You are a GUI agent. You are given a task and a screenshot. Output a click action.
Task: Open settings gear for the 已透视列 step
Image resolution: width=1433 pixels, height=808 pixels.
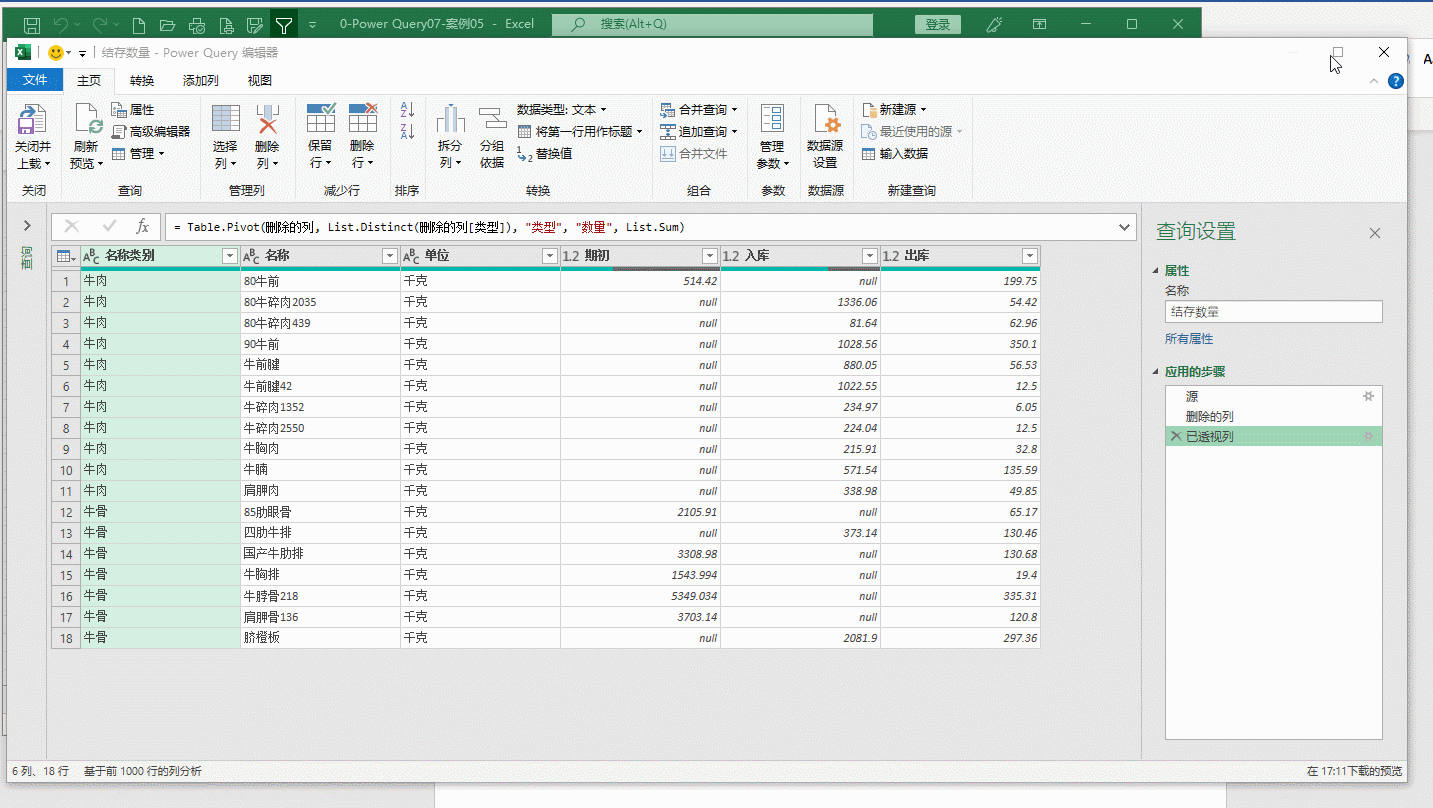[x=1368, y=437]
